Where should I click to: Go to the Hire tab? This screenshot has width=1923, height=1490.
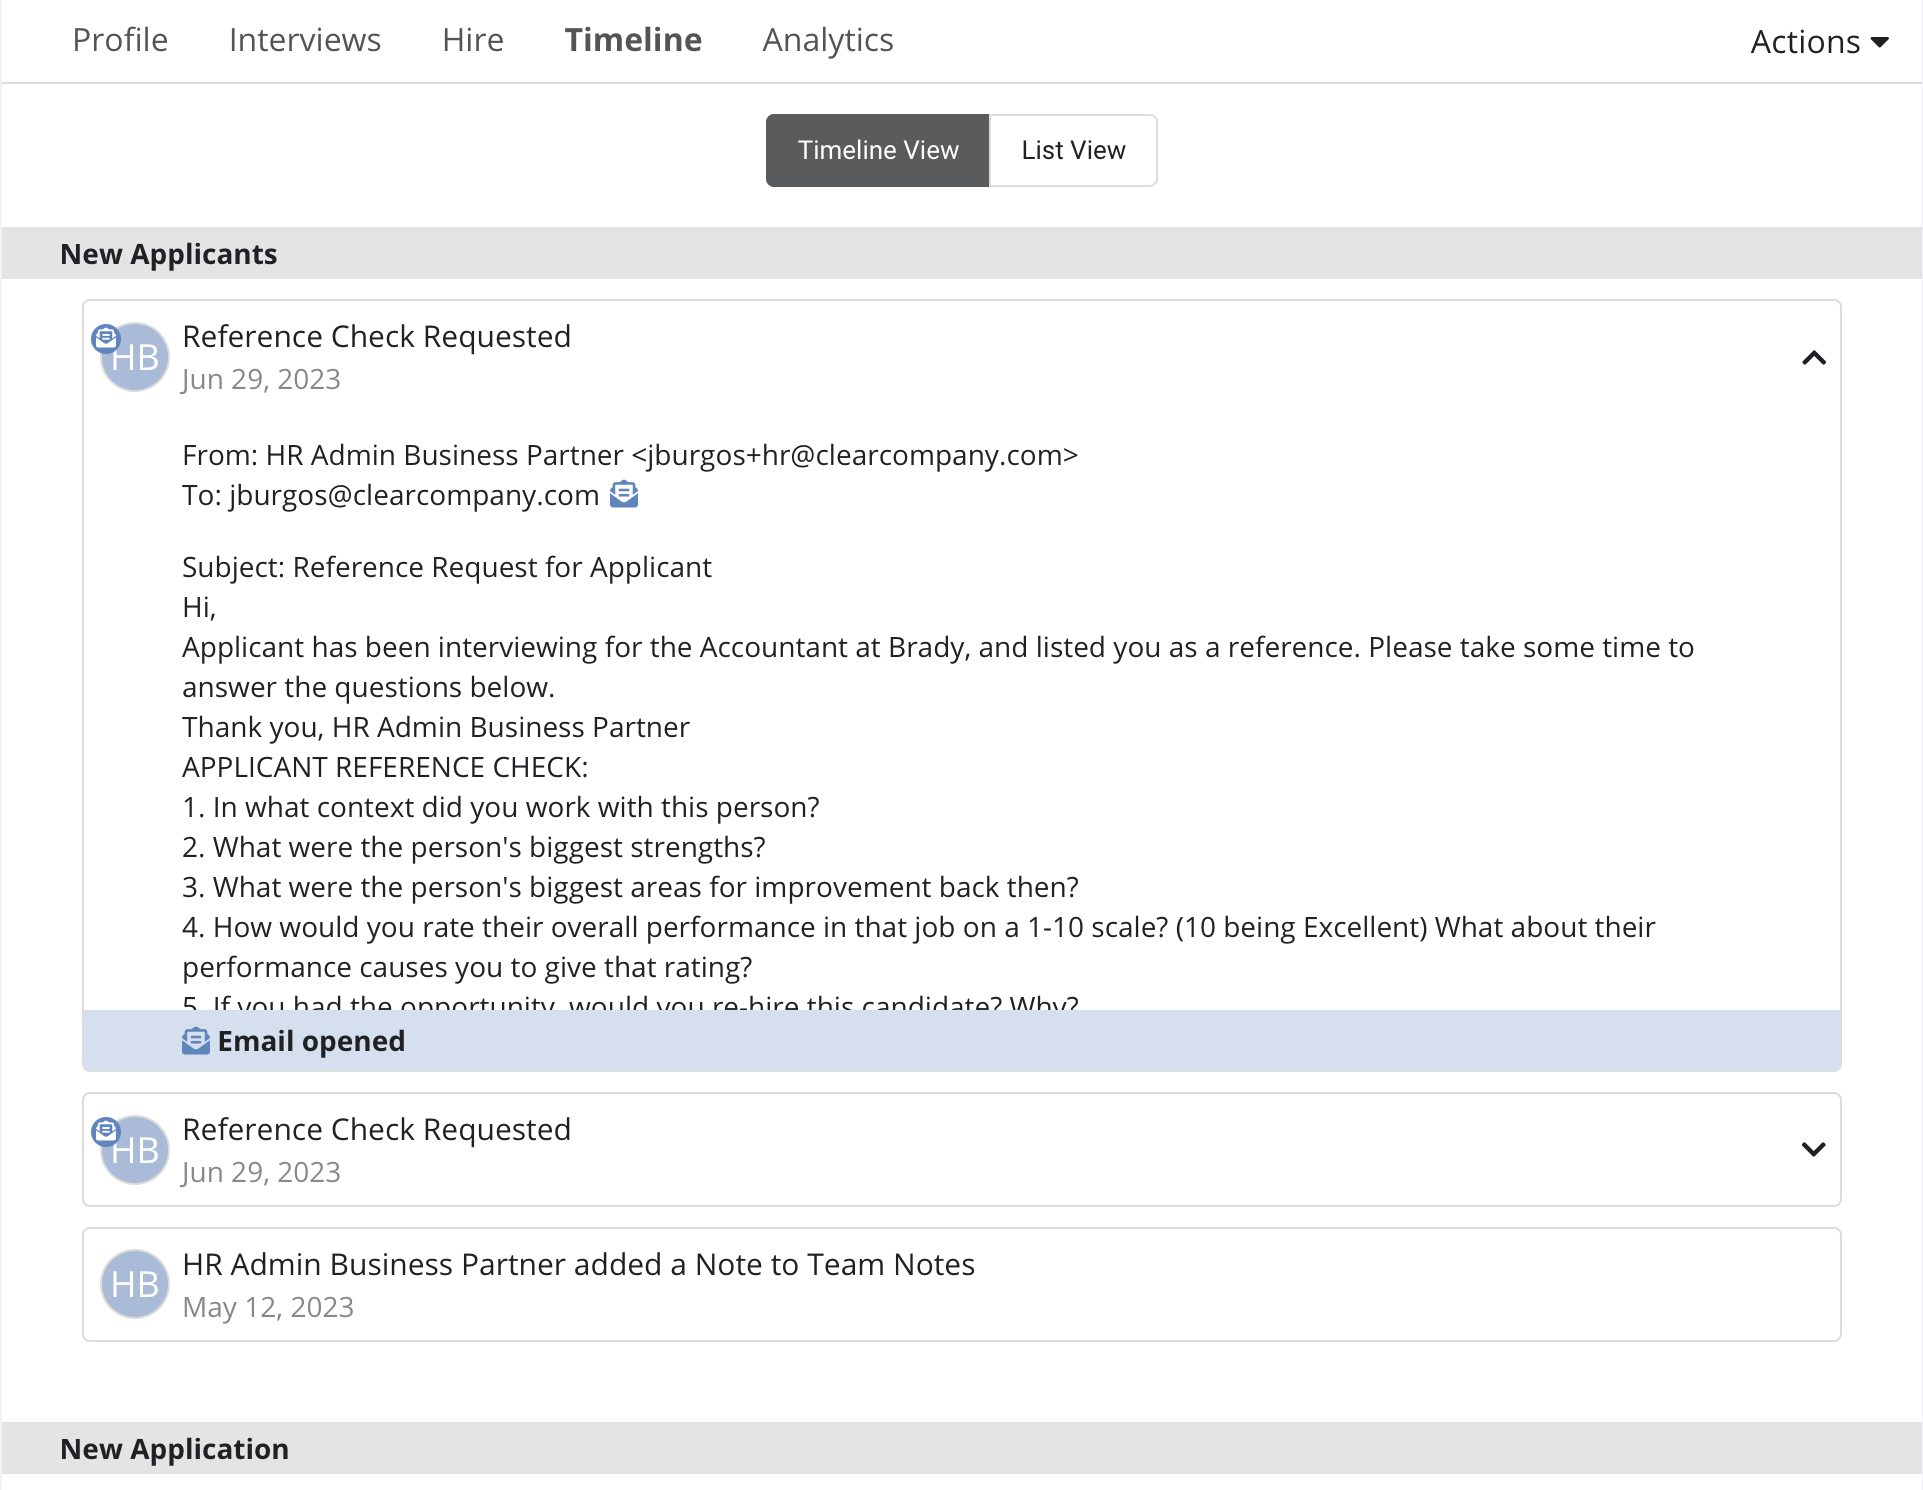(473, 40)
